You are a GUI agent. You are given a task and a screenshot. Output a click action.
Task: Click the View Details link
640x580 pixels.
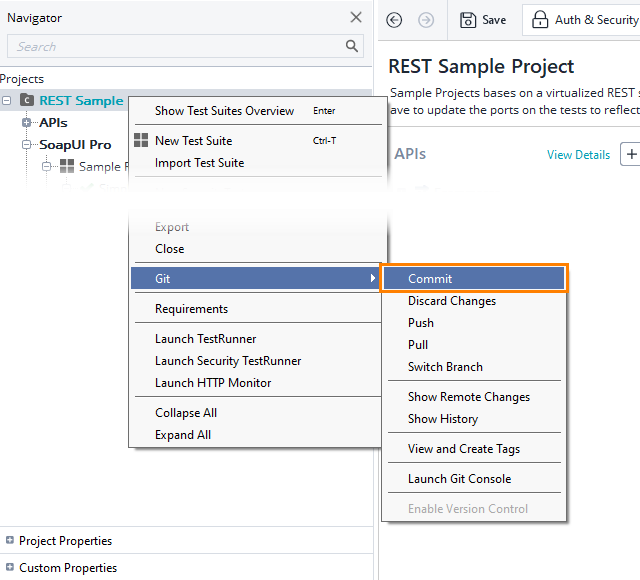point(578,155)
